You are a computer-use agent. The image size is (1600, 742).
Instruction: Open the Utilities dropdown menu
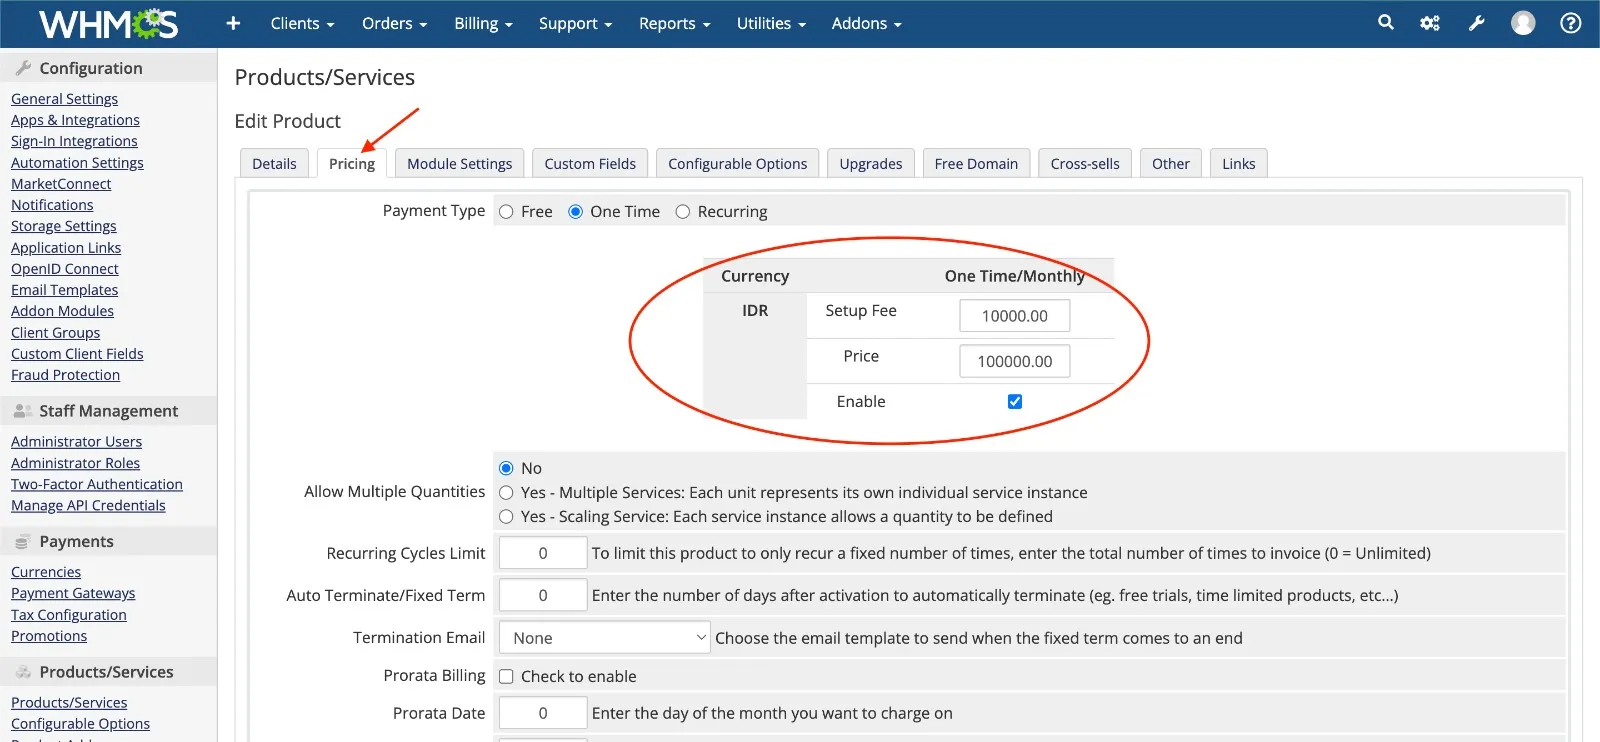pyautogui.click(x=771, y=23)
